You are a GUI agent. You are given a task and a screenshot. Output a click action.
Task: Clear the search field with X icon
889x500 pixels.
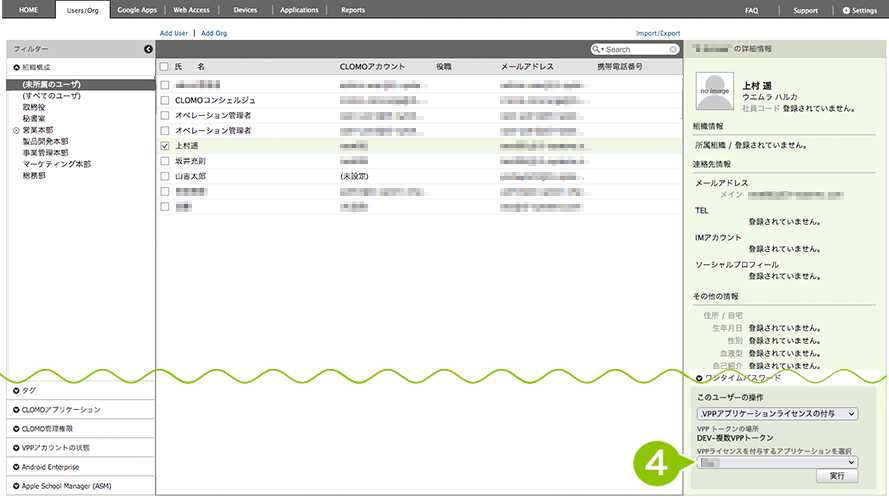pos(674,49)
